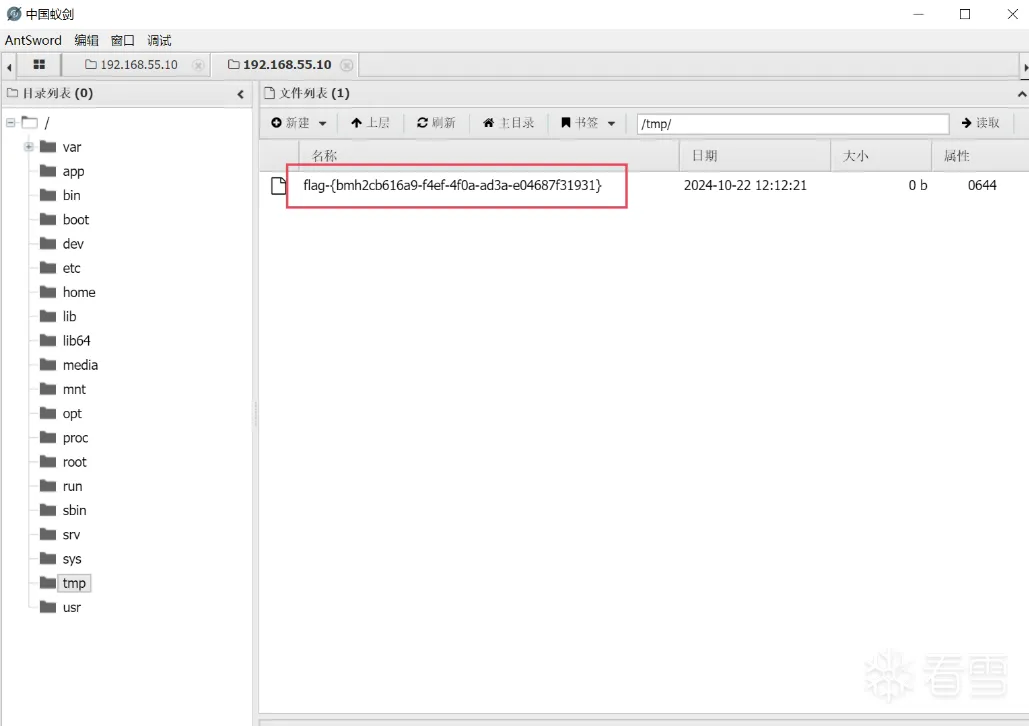Select the dev folder icon
Viewport: 1029px width, 726px height.
[48, 244]
